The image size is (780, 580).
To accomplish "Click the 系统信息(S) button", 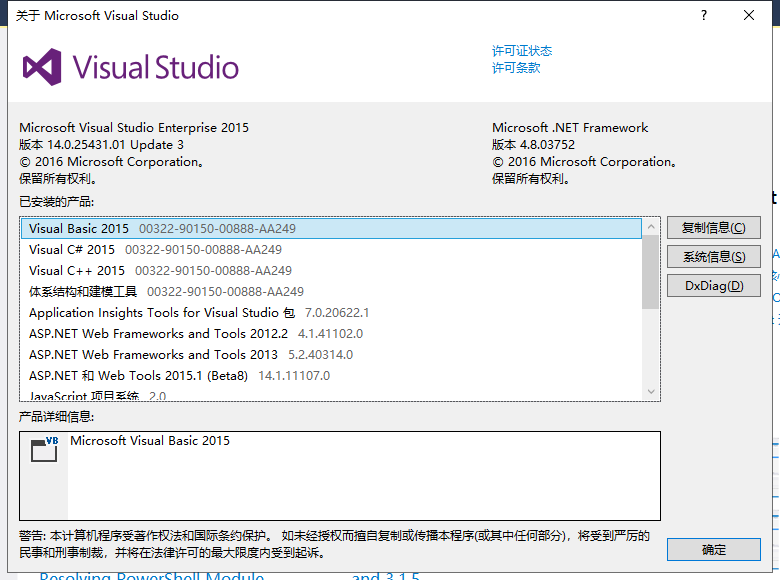I will click(713, 257).
